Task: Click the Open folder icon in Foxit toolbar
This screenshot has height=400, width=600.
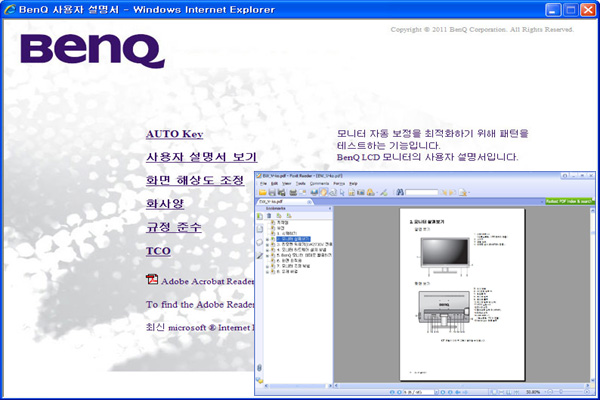Action: 262,192
